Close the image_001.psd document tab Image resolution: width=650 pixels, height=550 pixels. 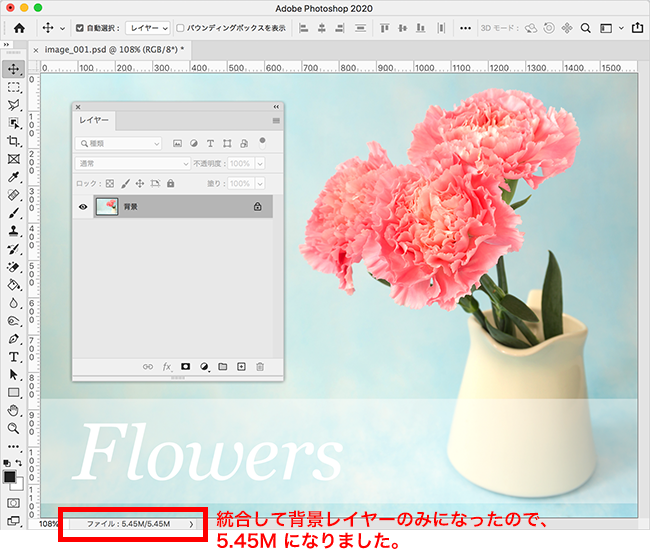click(36, 50)
